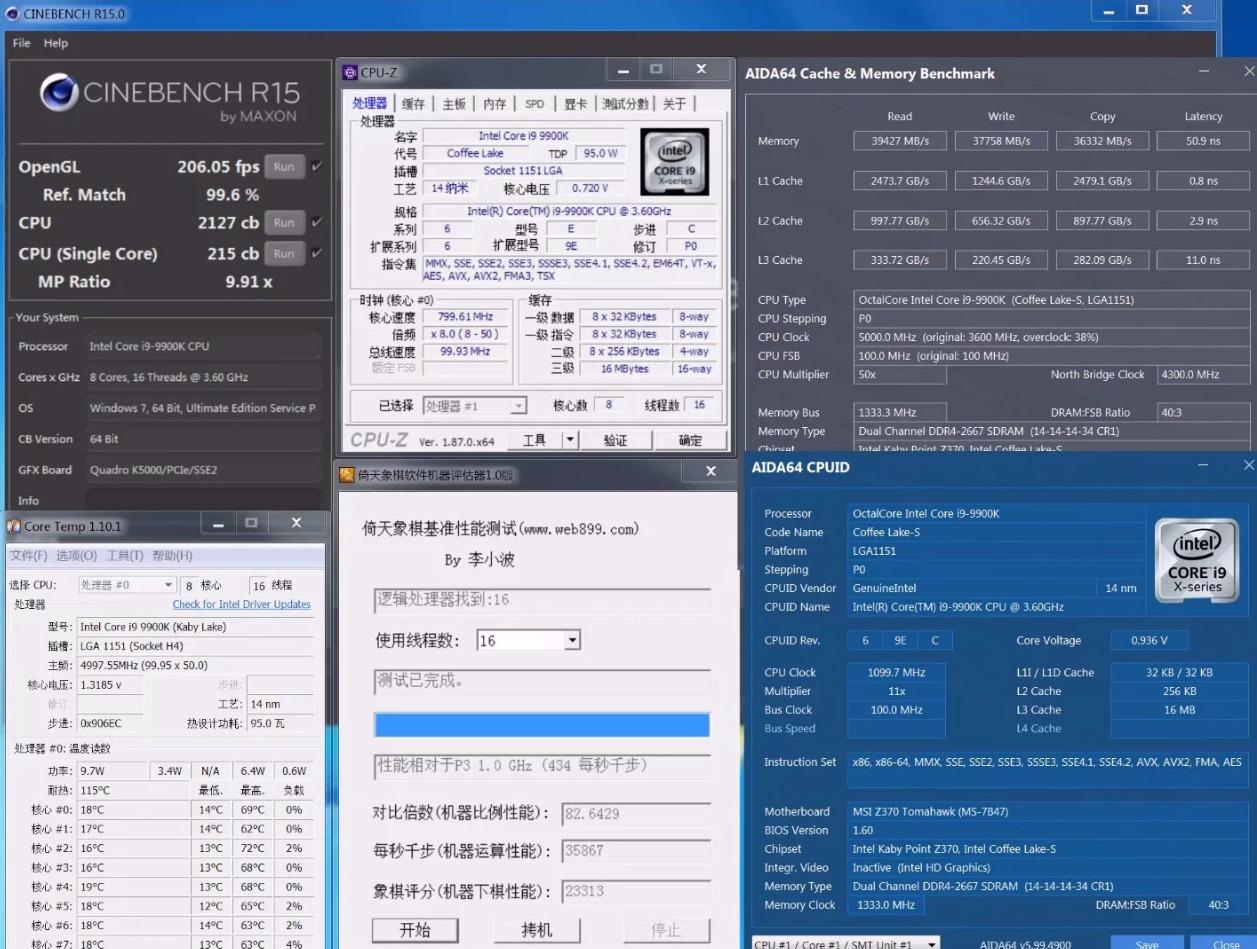The width and height of the screenshot is (1257, 949).
Task: Click the 开始 button in chess benchmark
Action: pyautogui.click(x=415, y=930)
